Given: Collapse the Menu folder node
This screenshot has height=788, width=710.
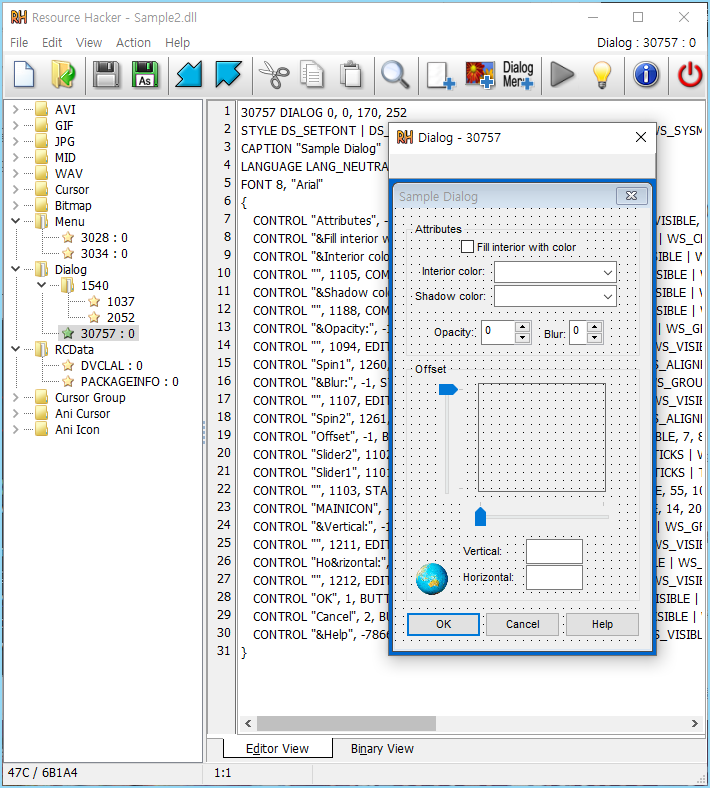Looking at the screenshot, I should click(x=16, y=221).
